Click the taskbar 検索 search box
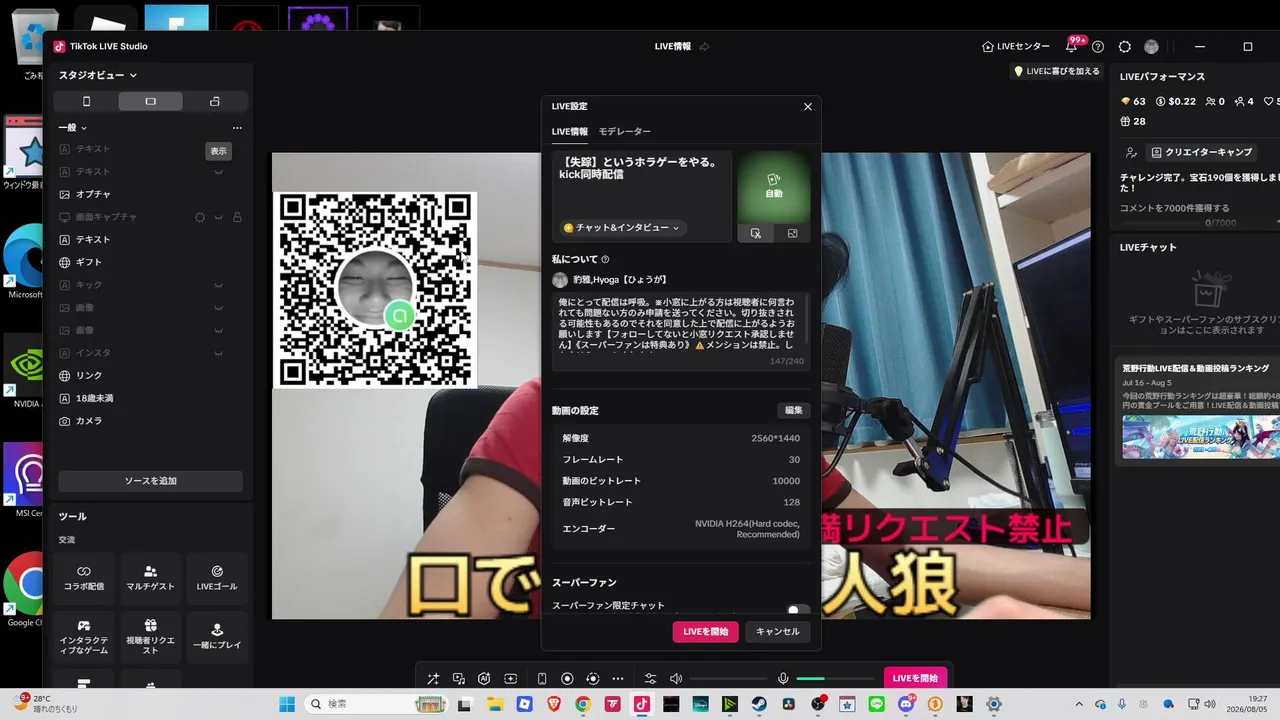 pos(375,704)
